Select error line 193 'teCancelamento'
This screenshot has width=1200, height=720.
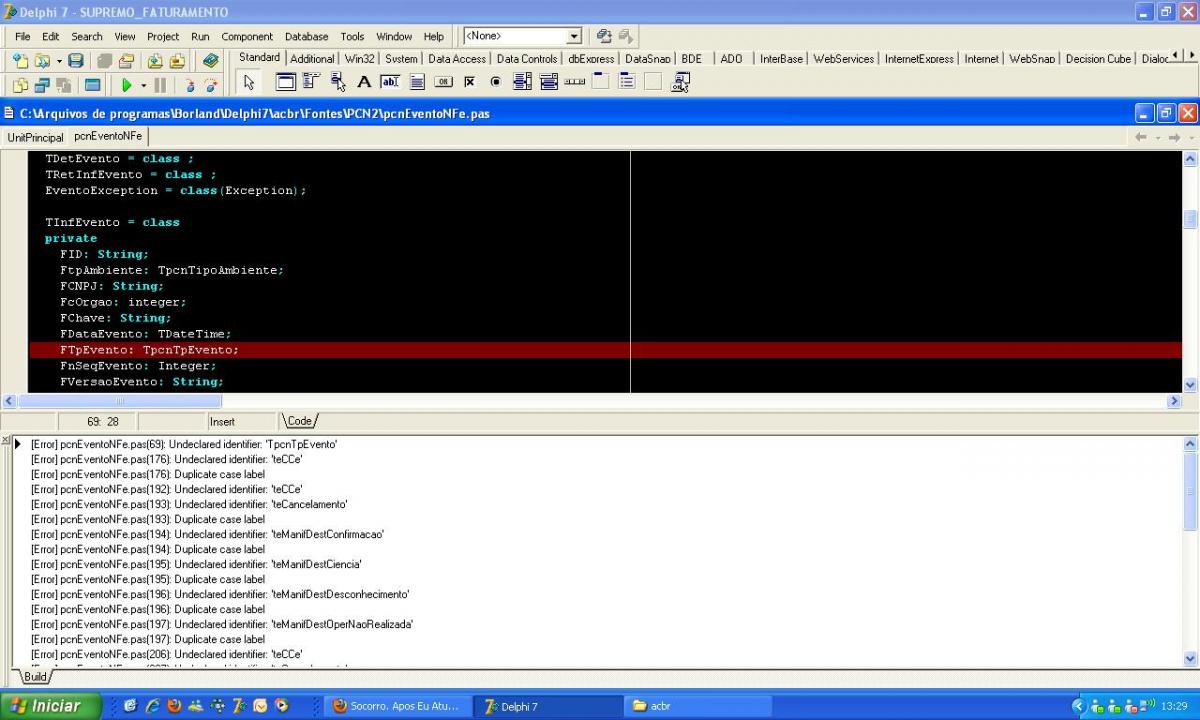[x=189, y=504]
